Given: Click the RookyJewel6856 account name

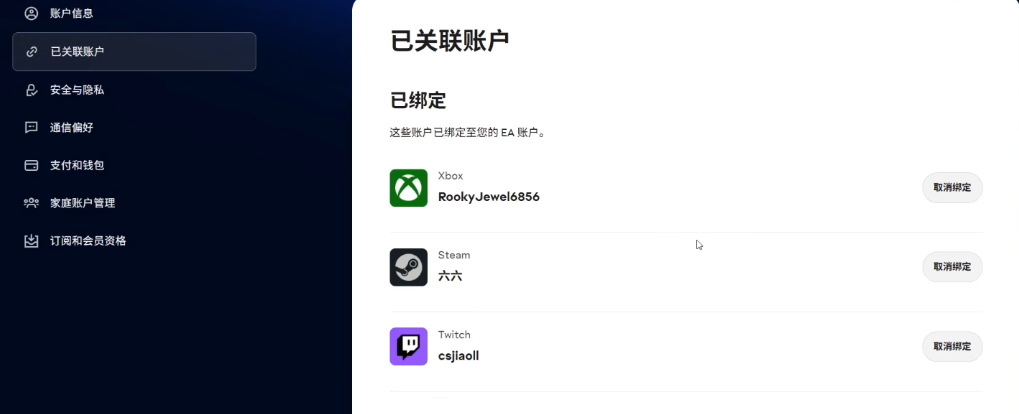Looking at the screenshot, I should click(x=488, y=197).
